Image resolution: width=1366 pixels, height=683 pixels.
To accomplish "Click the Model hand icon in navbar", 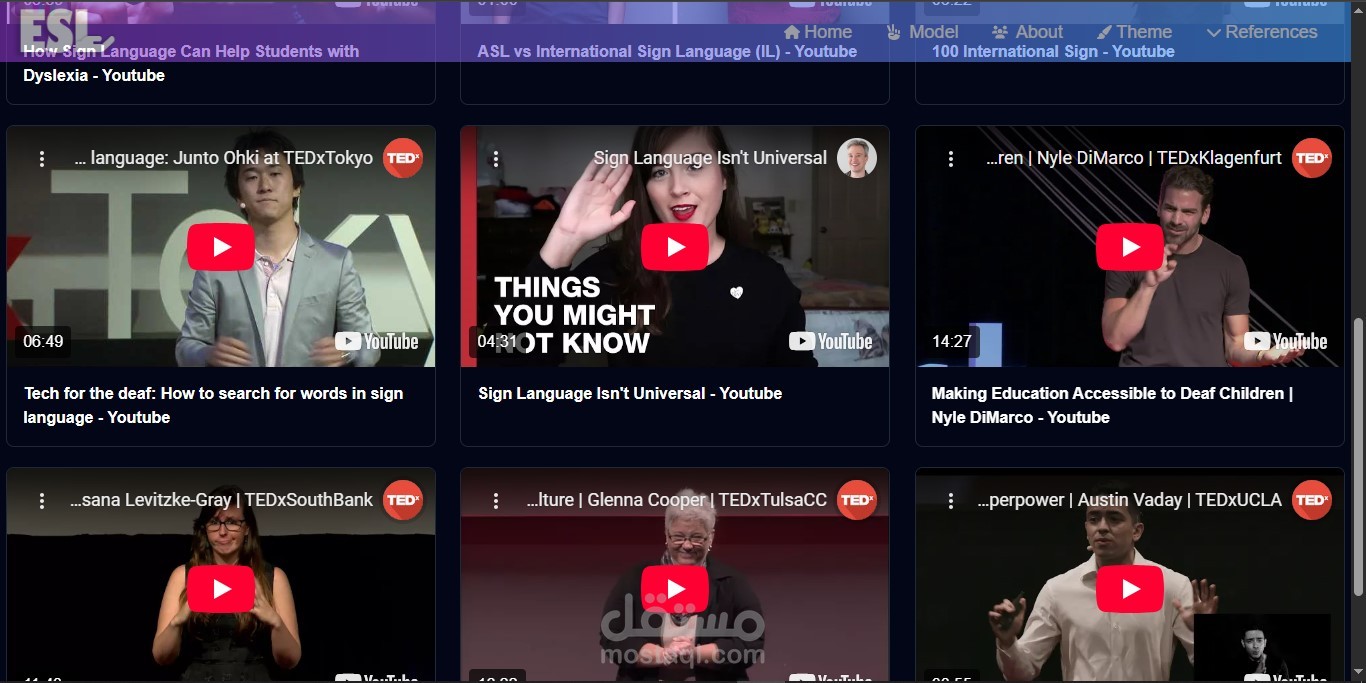I will point(894,32).
